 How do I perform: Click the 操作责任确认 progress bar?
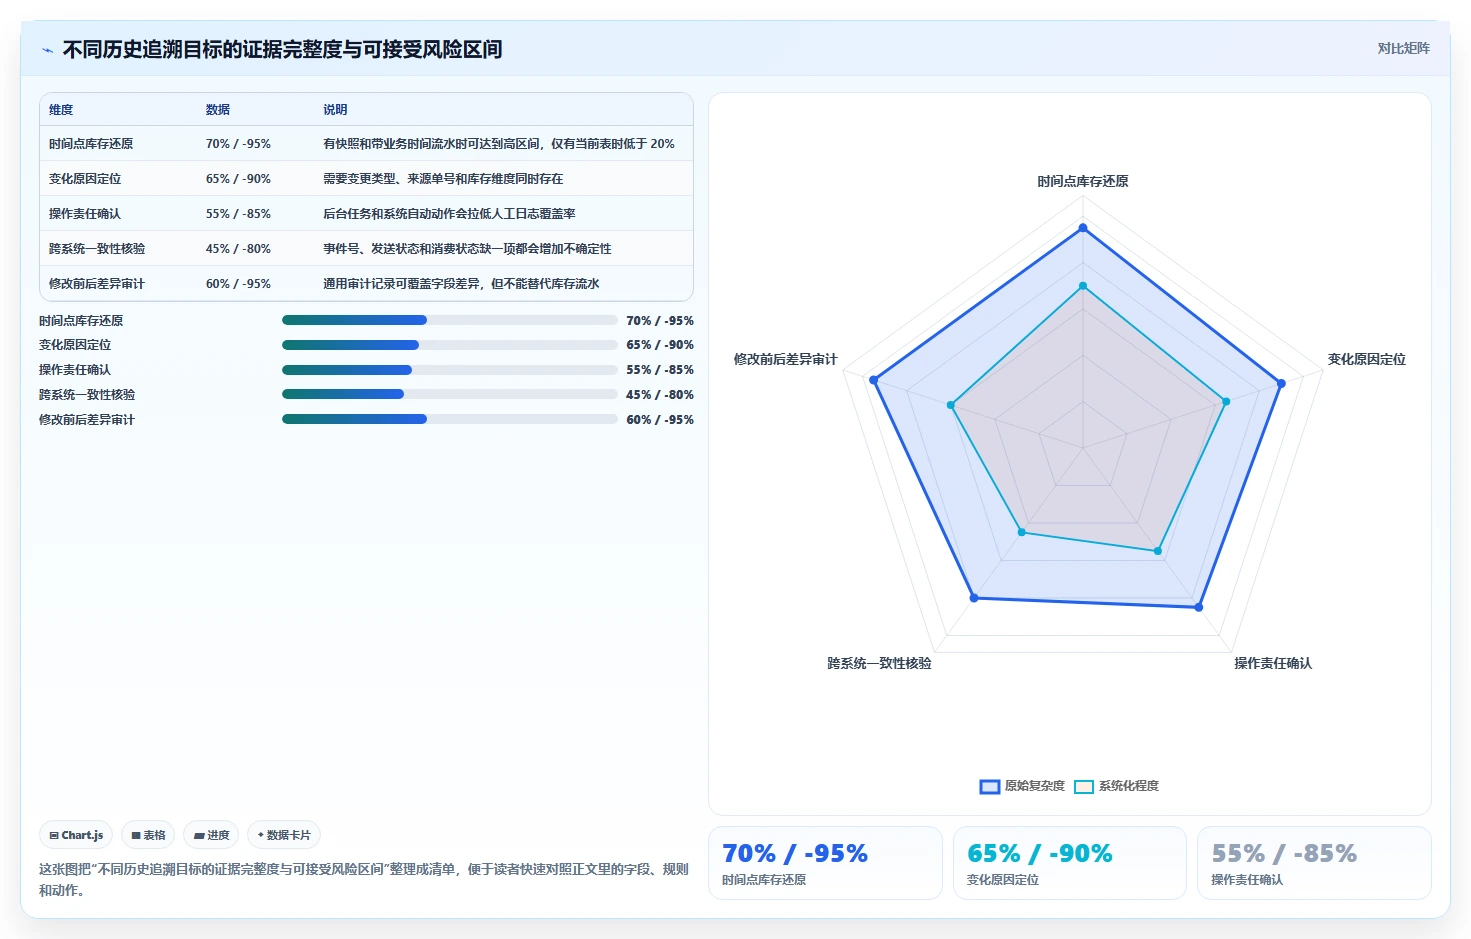pos(449,370)
